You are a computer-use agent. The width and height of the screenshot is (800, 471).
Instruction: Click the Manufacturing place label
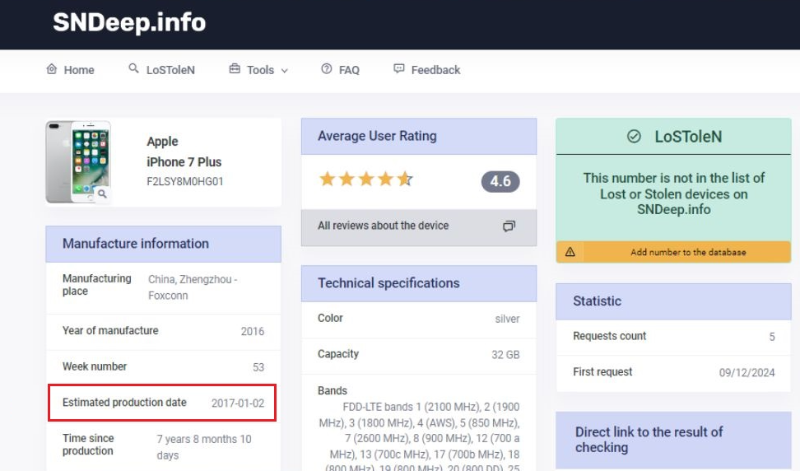coord(96,285)
